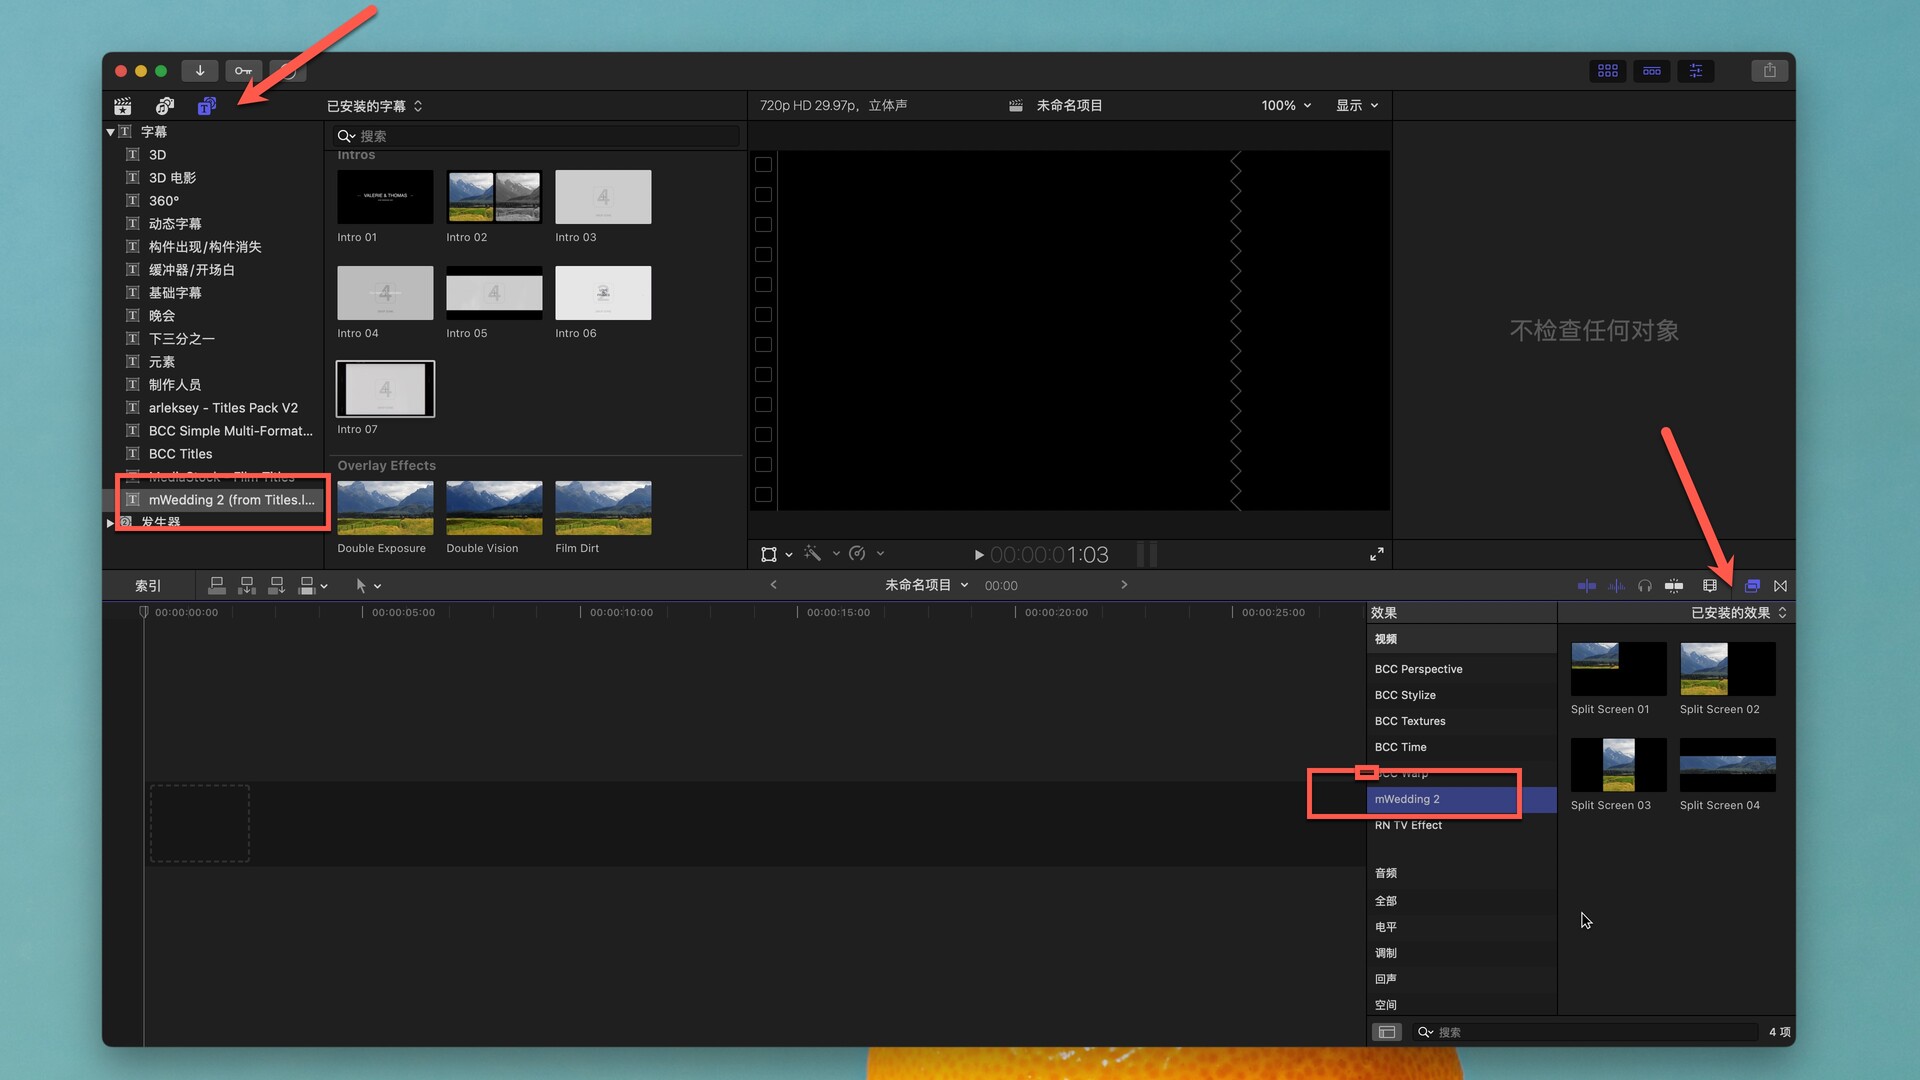Open the 显示 view options dropdown

pyautogui.click(x=1357, y=105)
